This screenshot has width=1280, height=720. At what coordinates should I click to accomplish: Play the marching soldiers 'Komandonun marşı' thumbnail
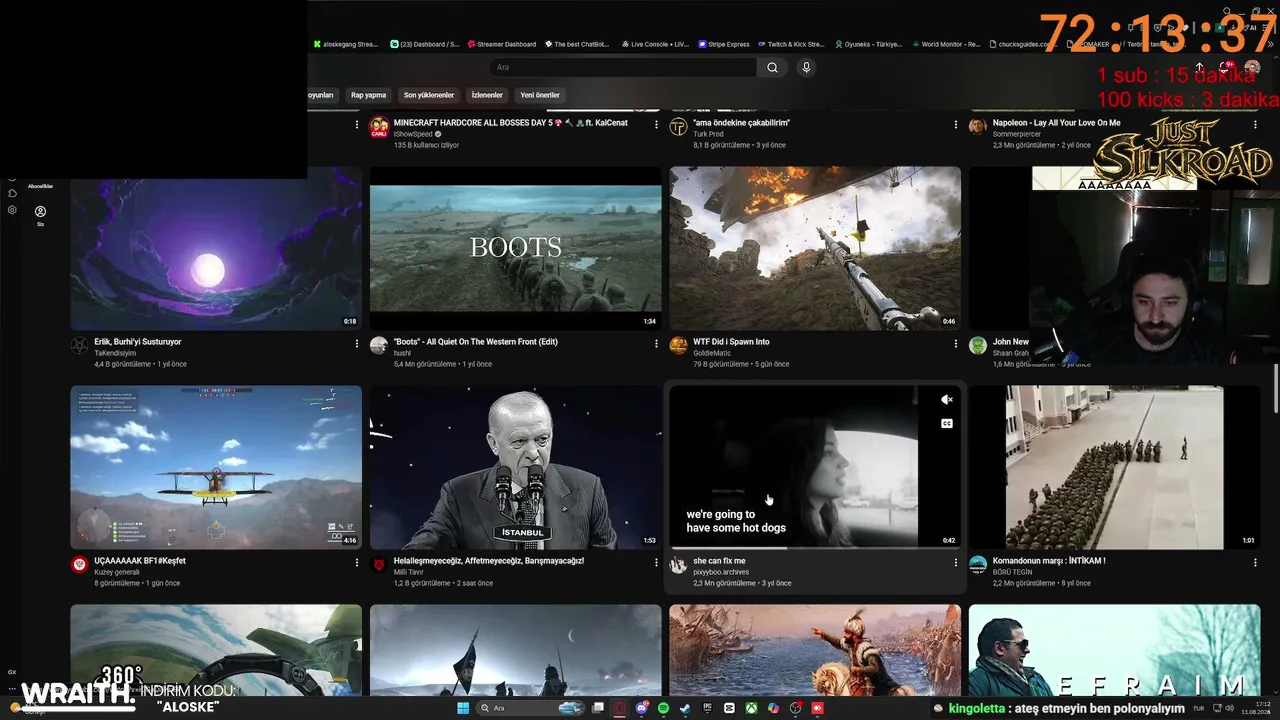(x=1114, y=467)
